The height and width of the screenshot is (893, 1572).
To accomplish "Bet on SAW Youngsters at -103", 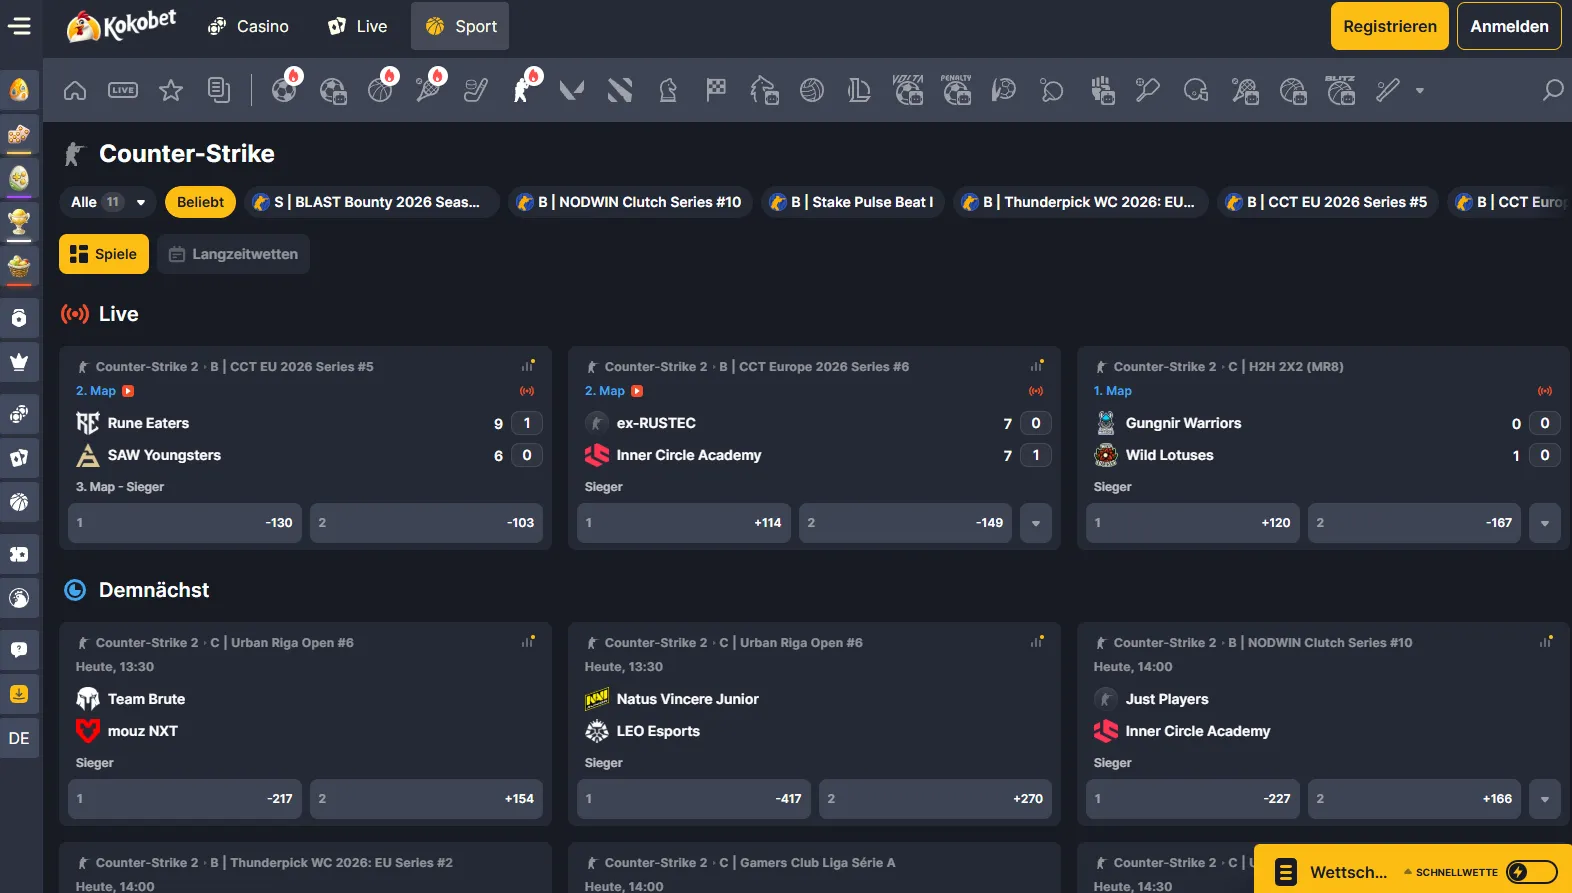I will tap(426, 523).
